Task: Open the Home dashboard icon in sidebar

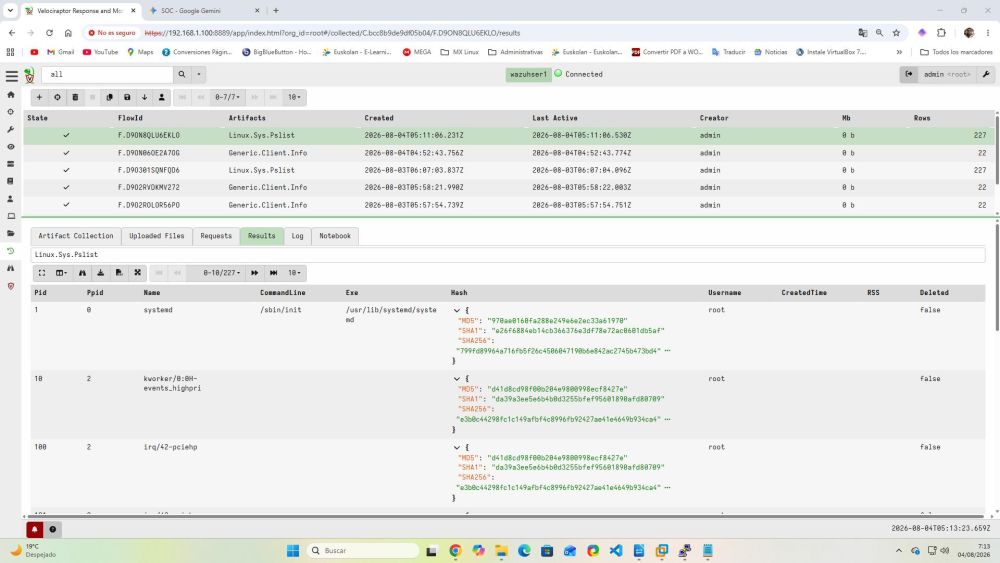Action: click(11, 94)
